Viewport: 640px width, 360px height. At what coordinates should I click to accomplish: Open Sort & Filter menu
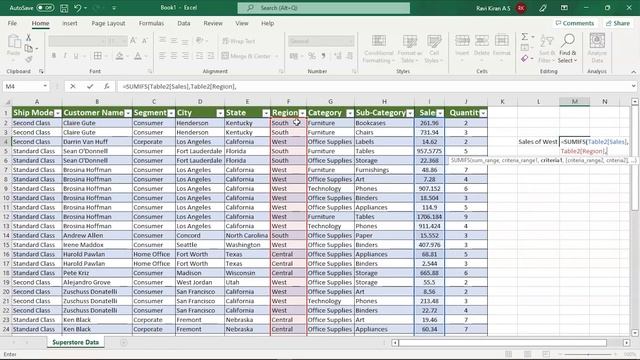547,49
